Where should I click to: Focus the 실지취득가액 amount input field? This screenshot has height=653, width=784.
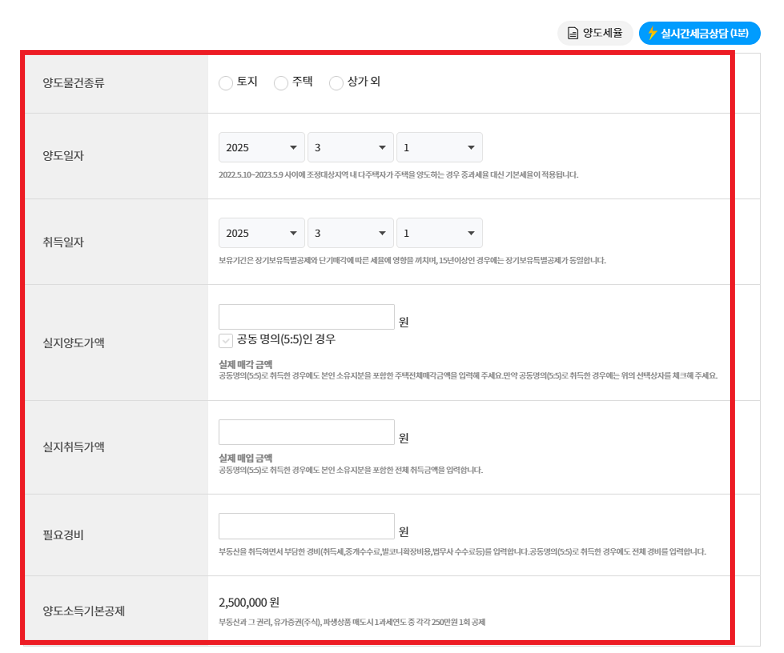point(306,432)
